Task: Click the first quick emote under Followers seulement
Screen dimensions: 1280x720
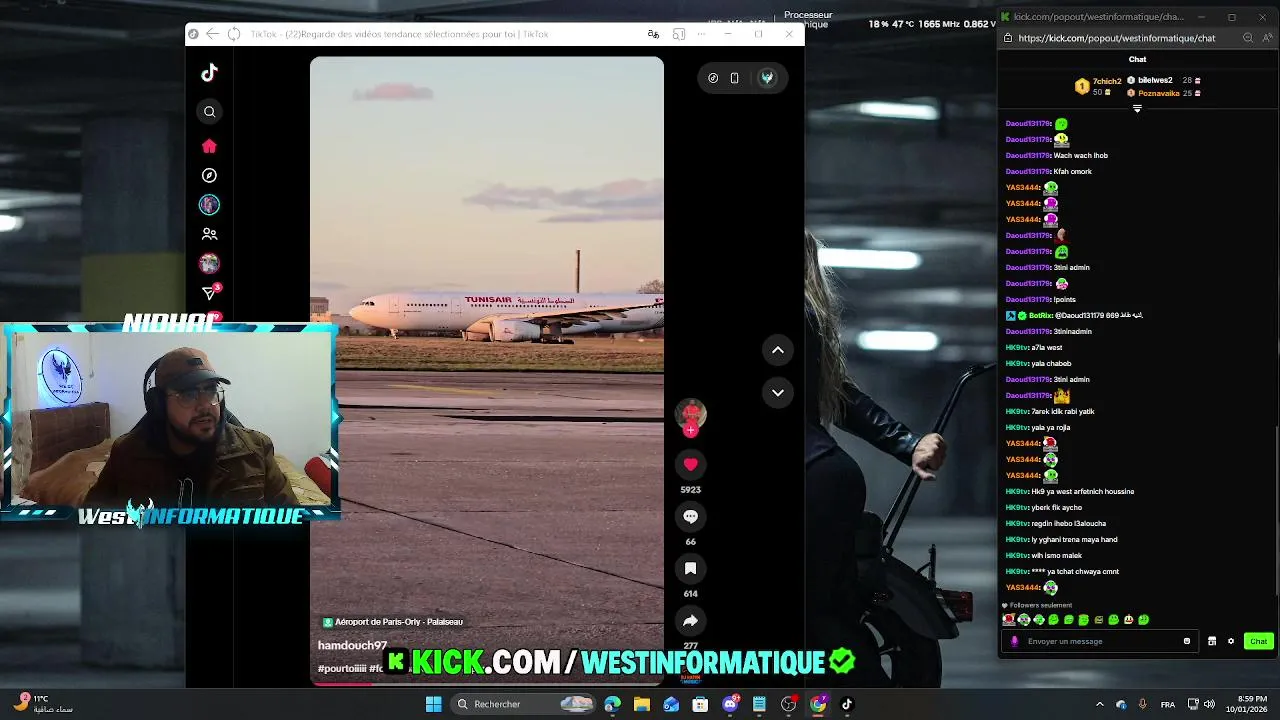Action: point(1009,620)
